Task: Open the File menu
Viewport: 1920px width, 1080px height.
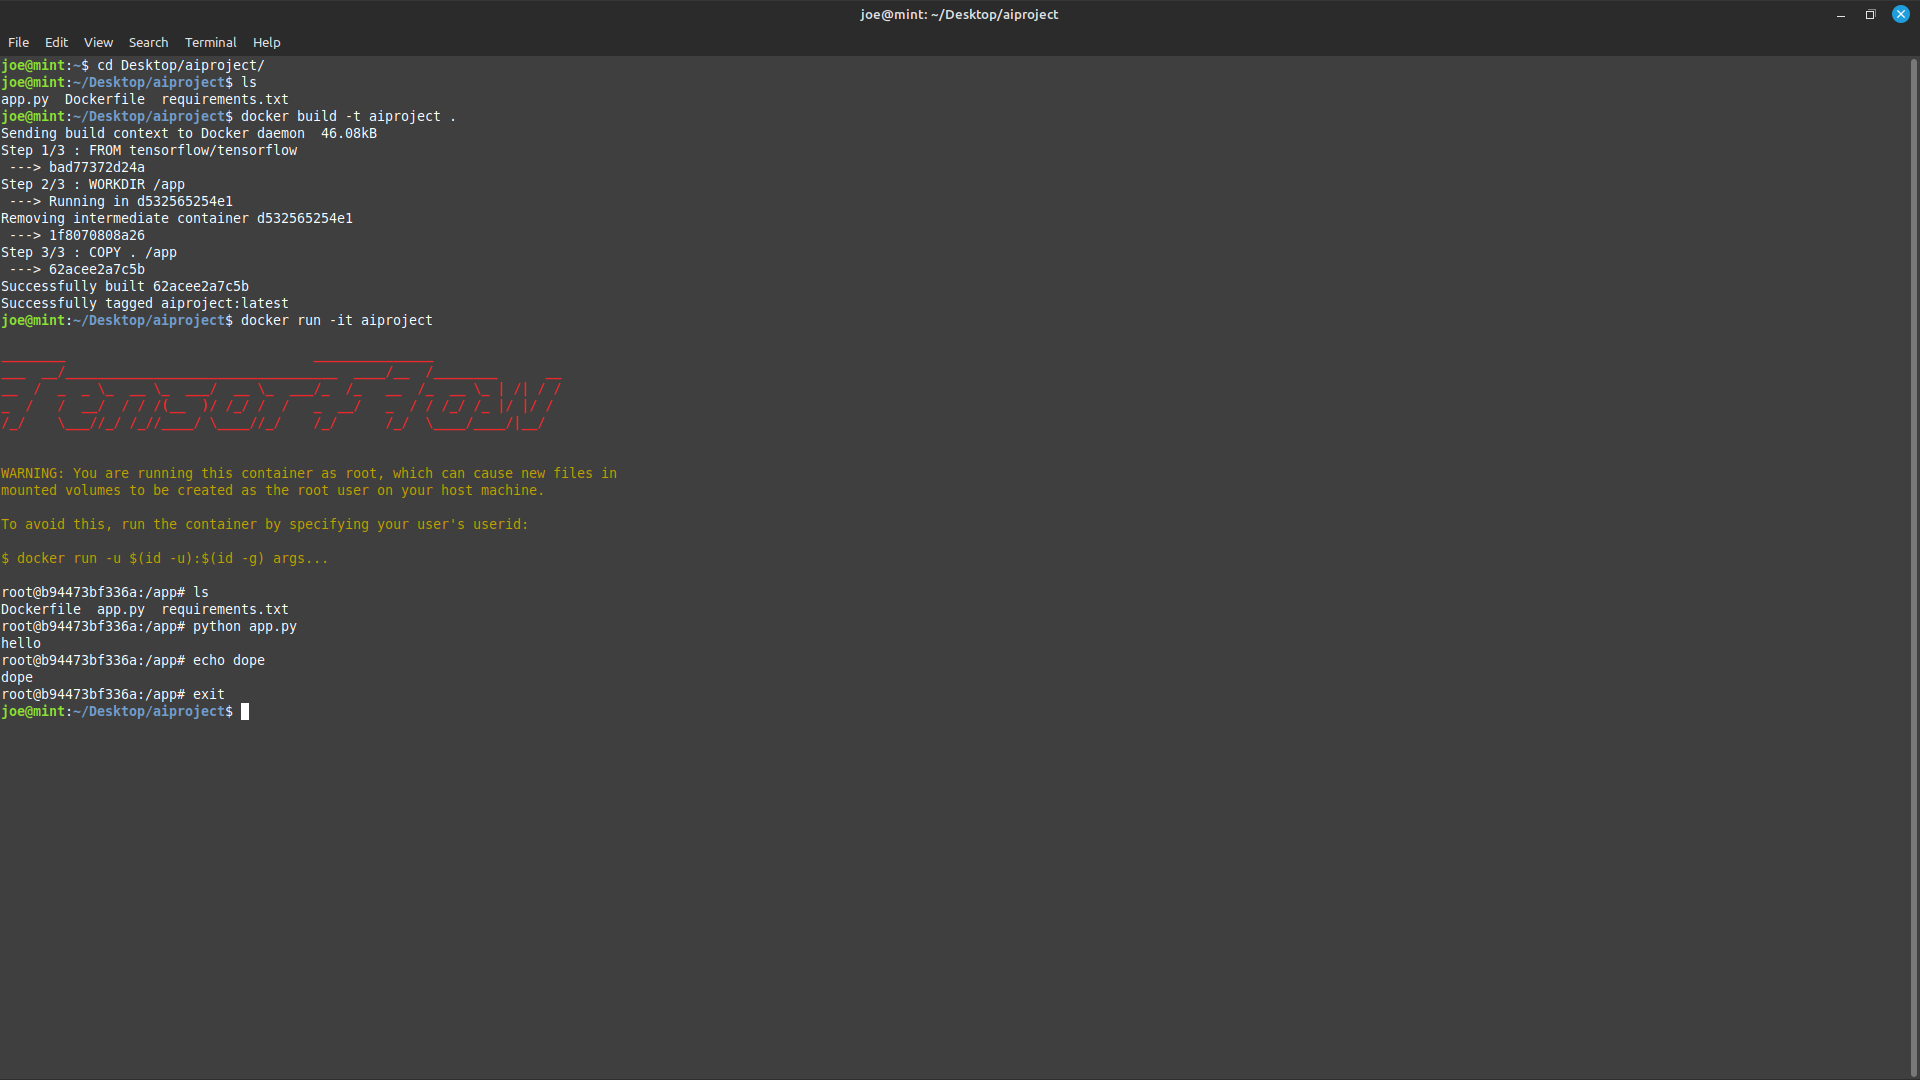Action: (x=18, y=42)
